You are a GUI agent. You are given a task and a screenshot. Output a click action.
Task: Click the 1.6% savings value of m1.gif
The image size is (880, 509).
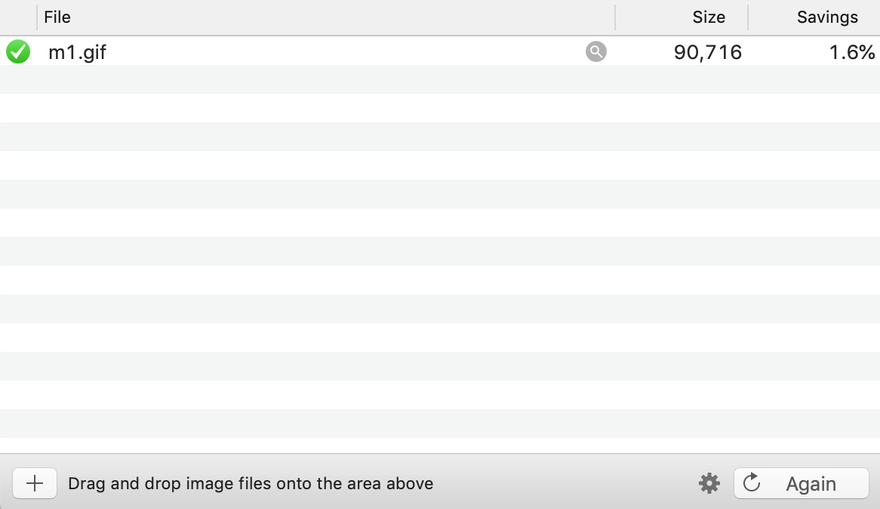852,52
